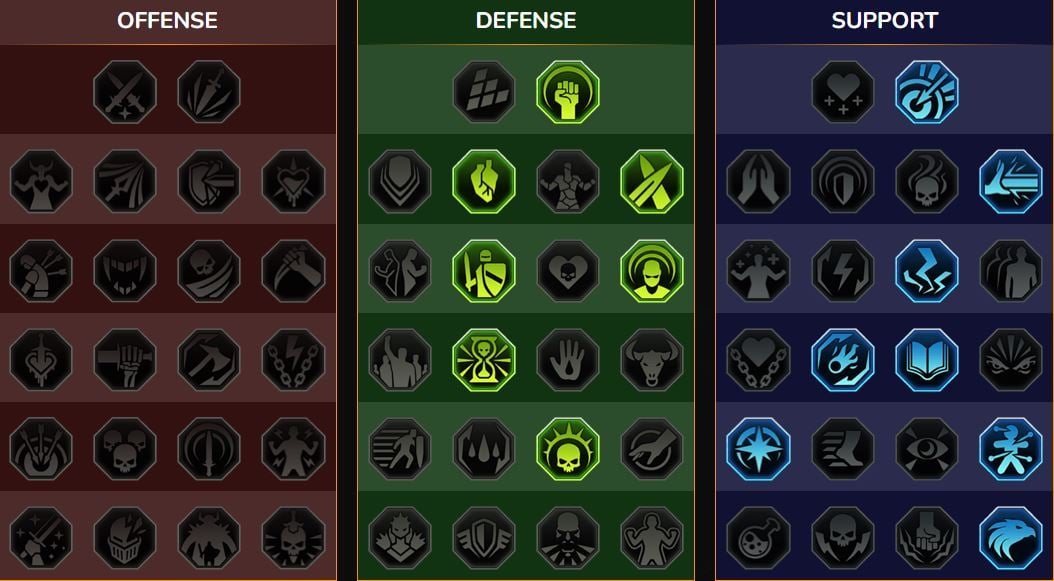1054x581 pixels.
Task: Select the crossed swords mastery in Offense
Action: click(x=125, y=92)
